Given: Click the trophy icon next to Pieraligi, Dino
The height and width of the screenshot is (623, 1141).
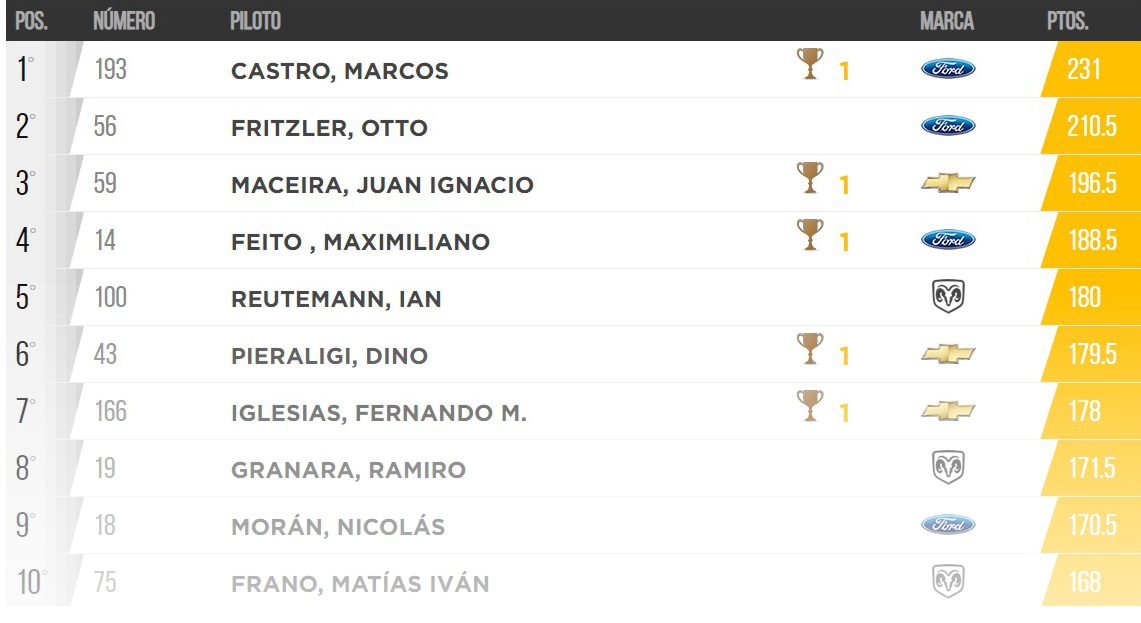Looking at the screenshot, I should click(810, 350).
